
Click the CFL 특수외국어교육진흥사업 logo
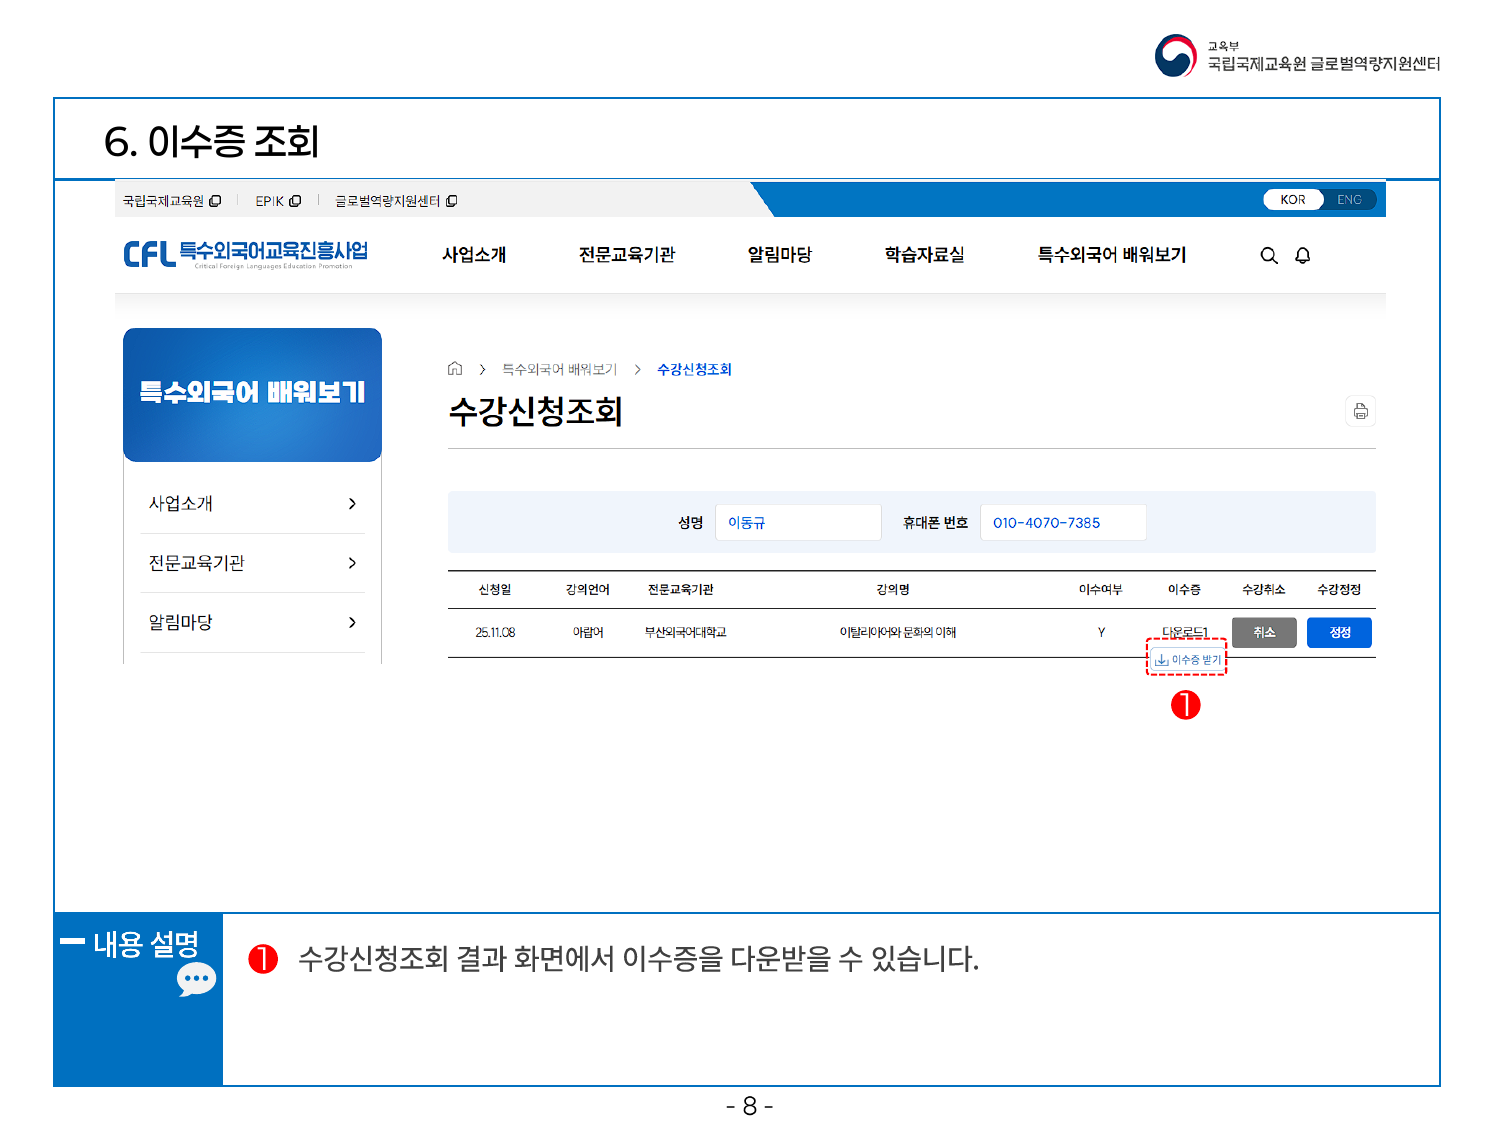tap(246, 254)
